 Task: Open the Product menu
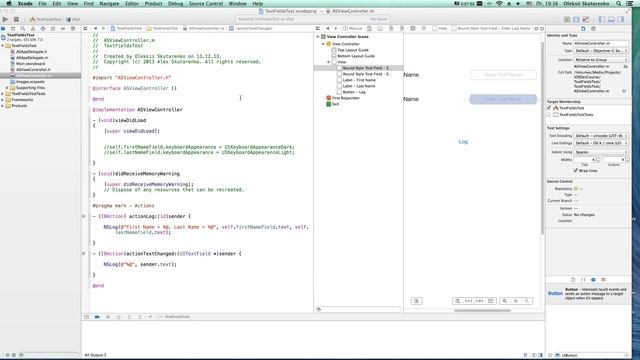pos(153,4)
